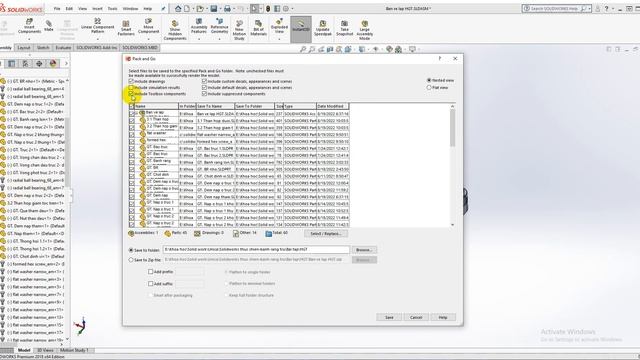Open dropdown arrow under Insert Components
Screen dimensions: 640x360
(x=29, y=39)
